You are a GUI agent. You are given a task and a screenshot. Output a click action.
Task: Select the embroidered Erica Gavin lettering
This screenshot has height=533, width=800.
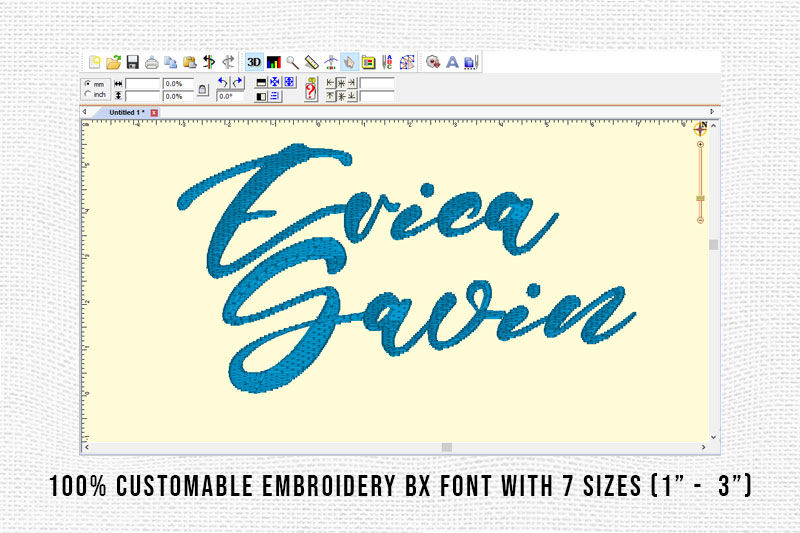(x=406, y=268)
